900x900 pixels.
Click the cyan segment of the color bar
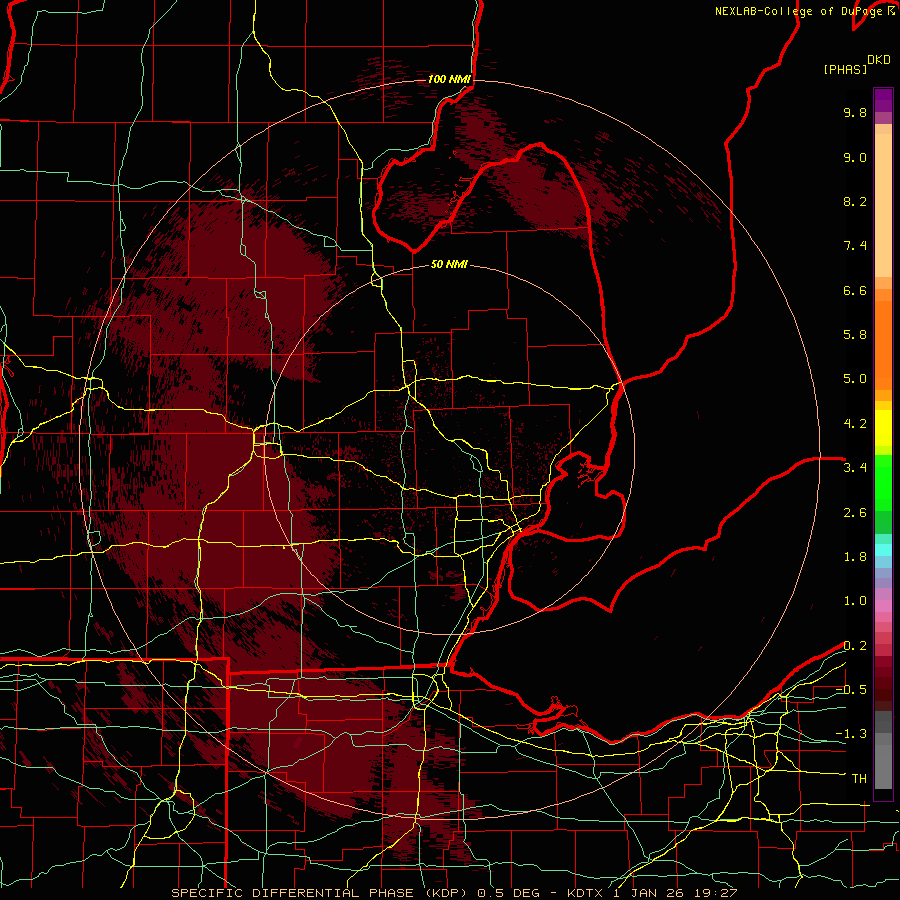point(883,550)
